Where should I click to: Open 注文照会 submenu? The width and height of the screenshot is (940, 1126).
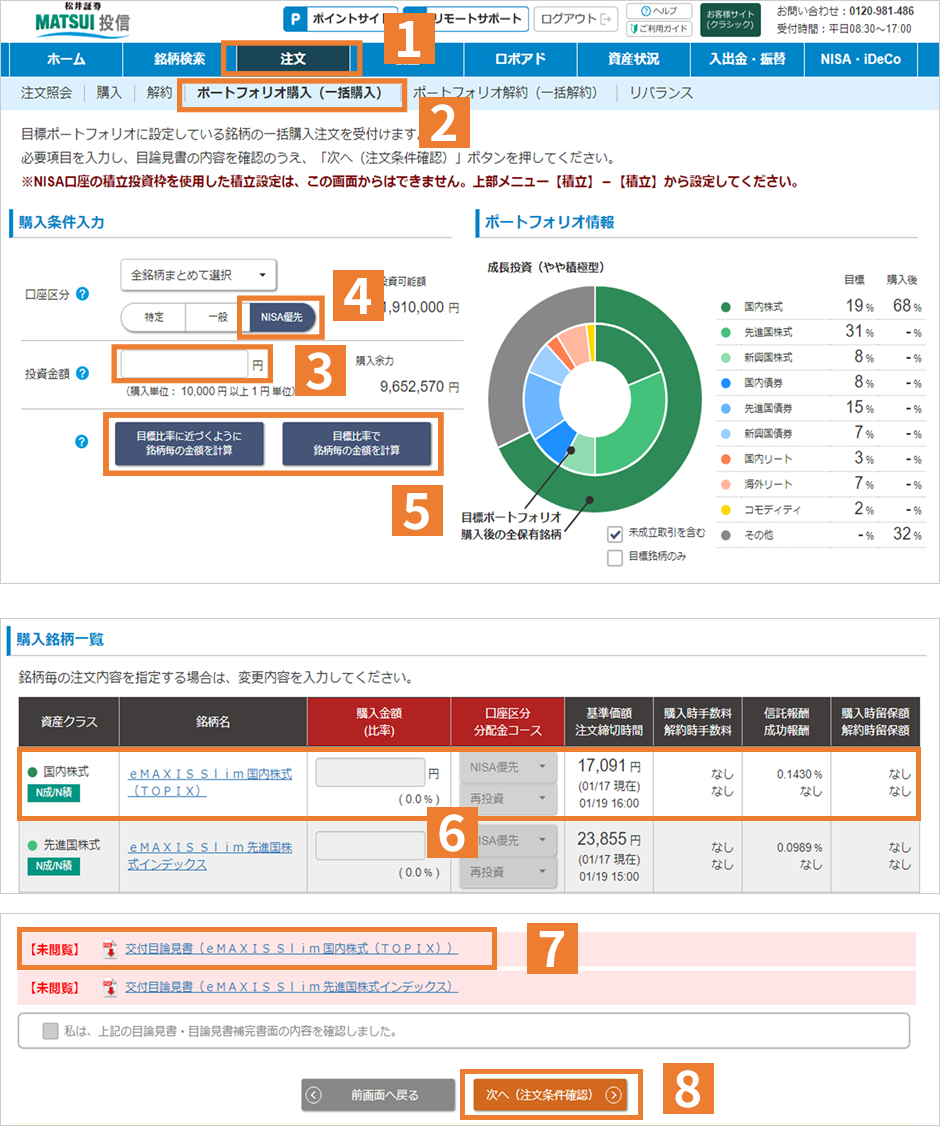47,93
